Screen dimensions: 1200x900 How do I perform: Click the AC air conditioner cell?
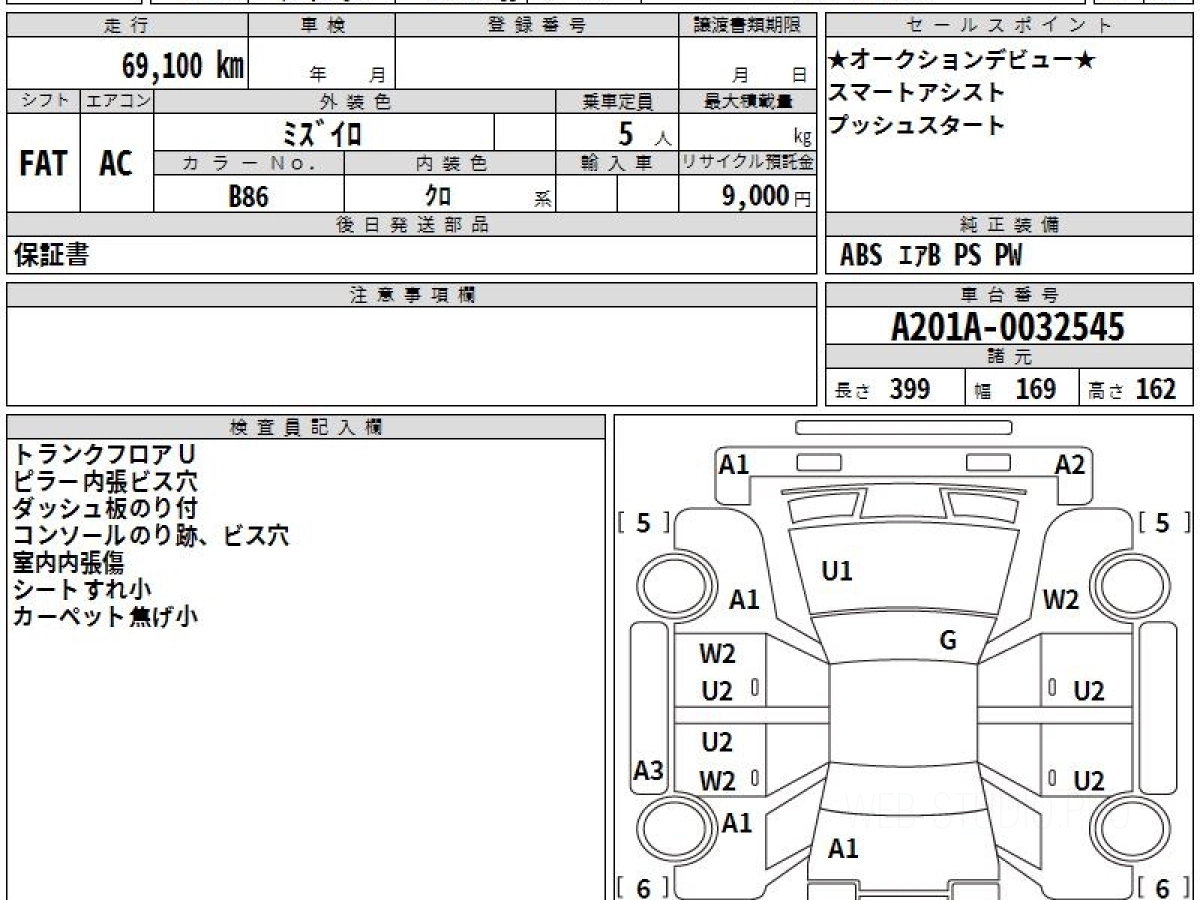[x=116, y=164]
